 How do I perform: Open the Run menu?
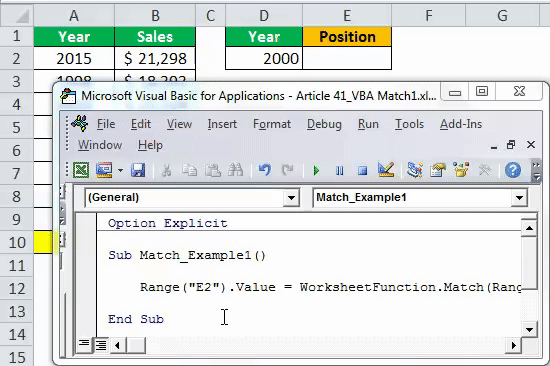(368, 124)
